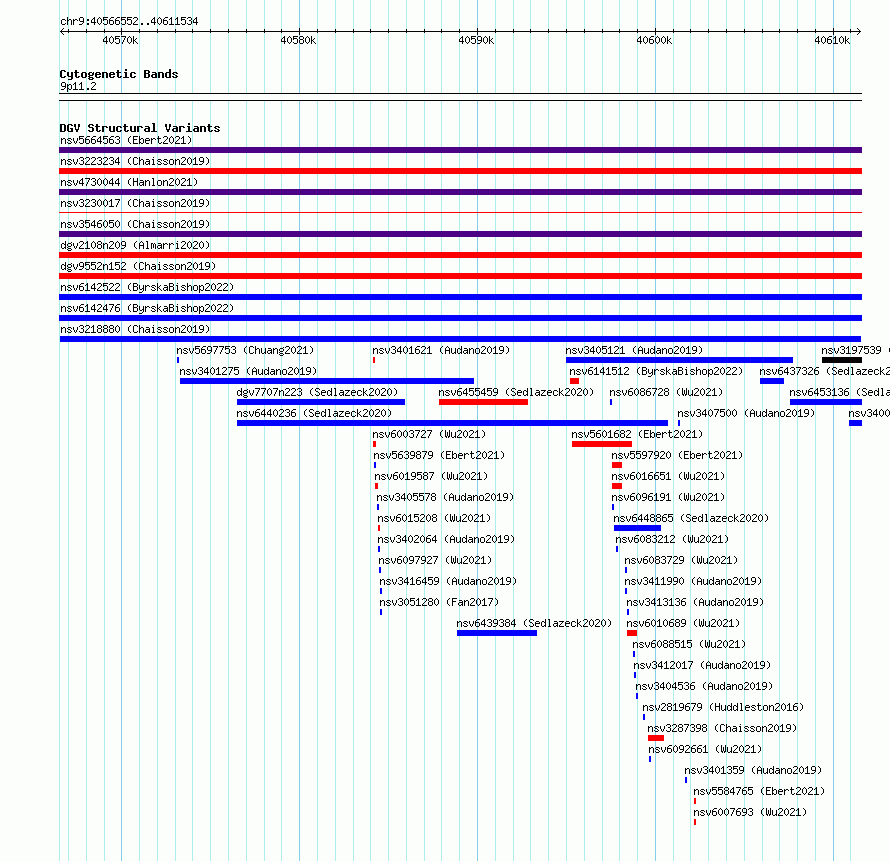Click the chr9:40566552..40611534 coordinate label
890x861 pixels.
tap(129, 22)
